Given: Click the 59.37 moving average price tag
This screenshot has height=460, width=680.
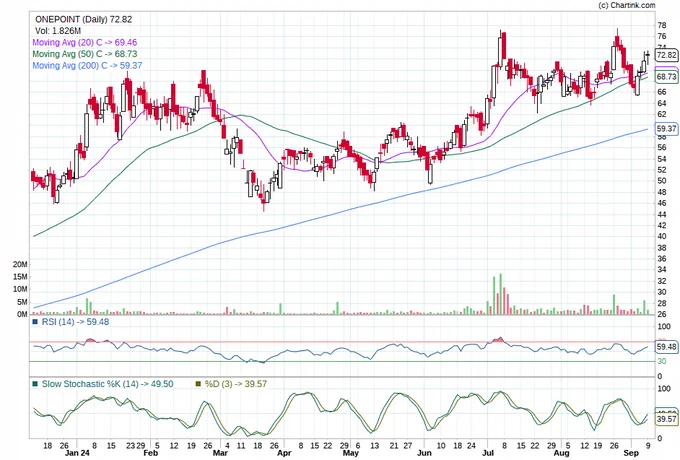Looking at the screenshot, I should pyautogui.click(x=666, y=129).
